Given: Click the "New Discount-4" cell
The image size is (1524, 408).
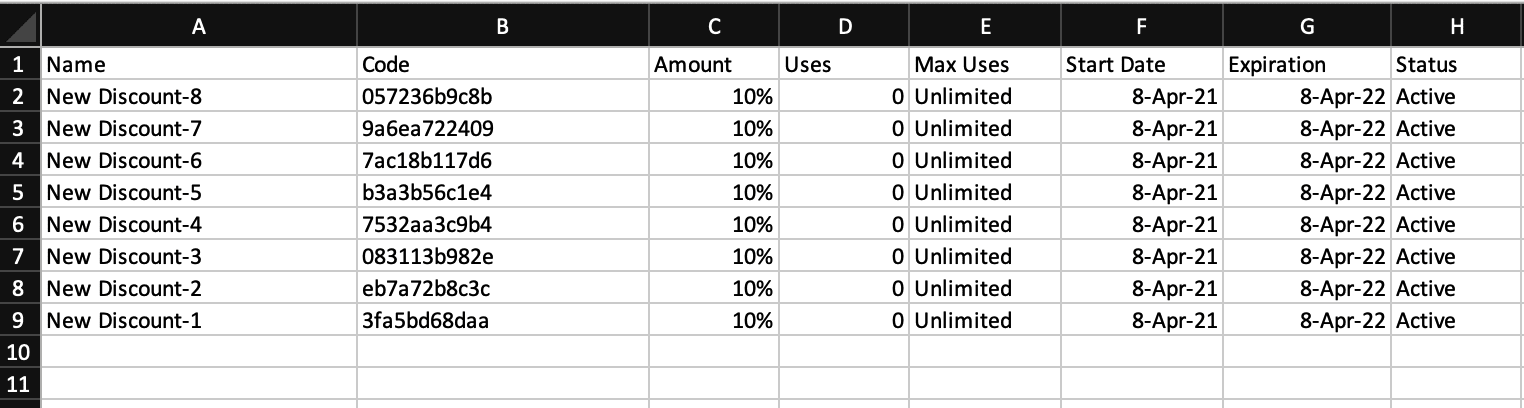Looking at the screenshot, I should (199, 225).
